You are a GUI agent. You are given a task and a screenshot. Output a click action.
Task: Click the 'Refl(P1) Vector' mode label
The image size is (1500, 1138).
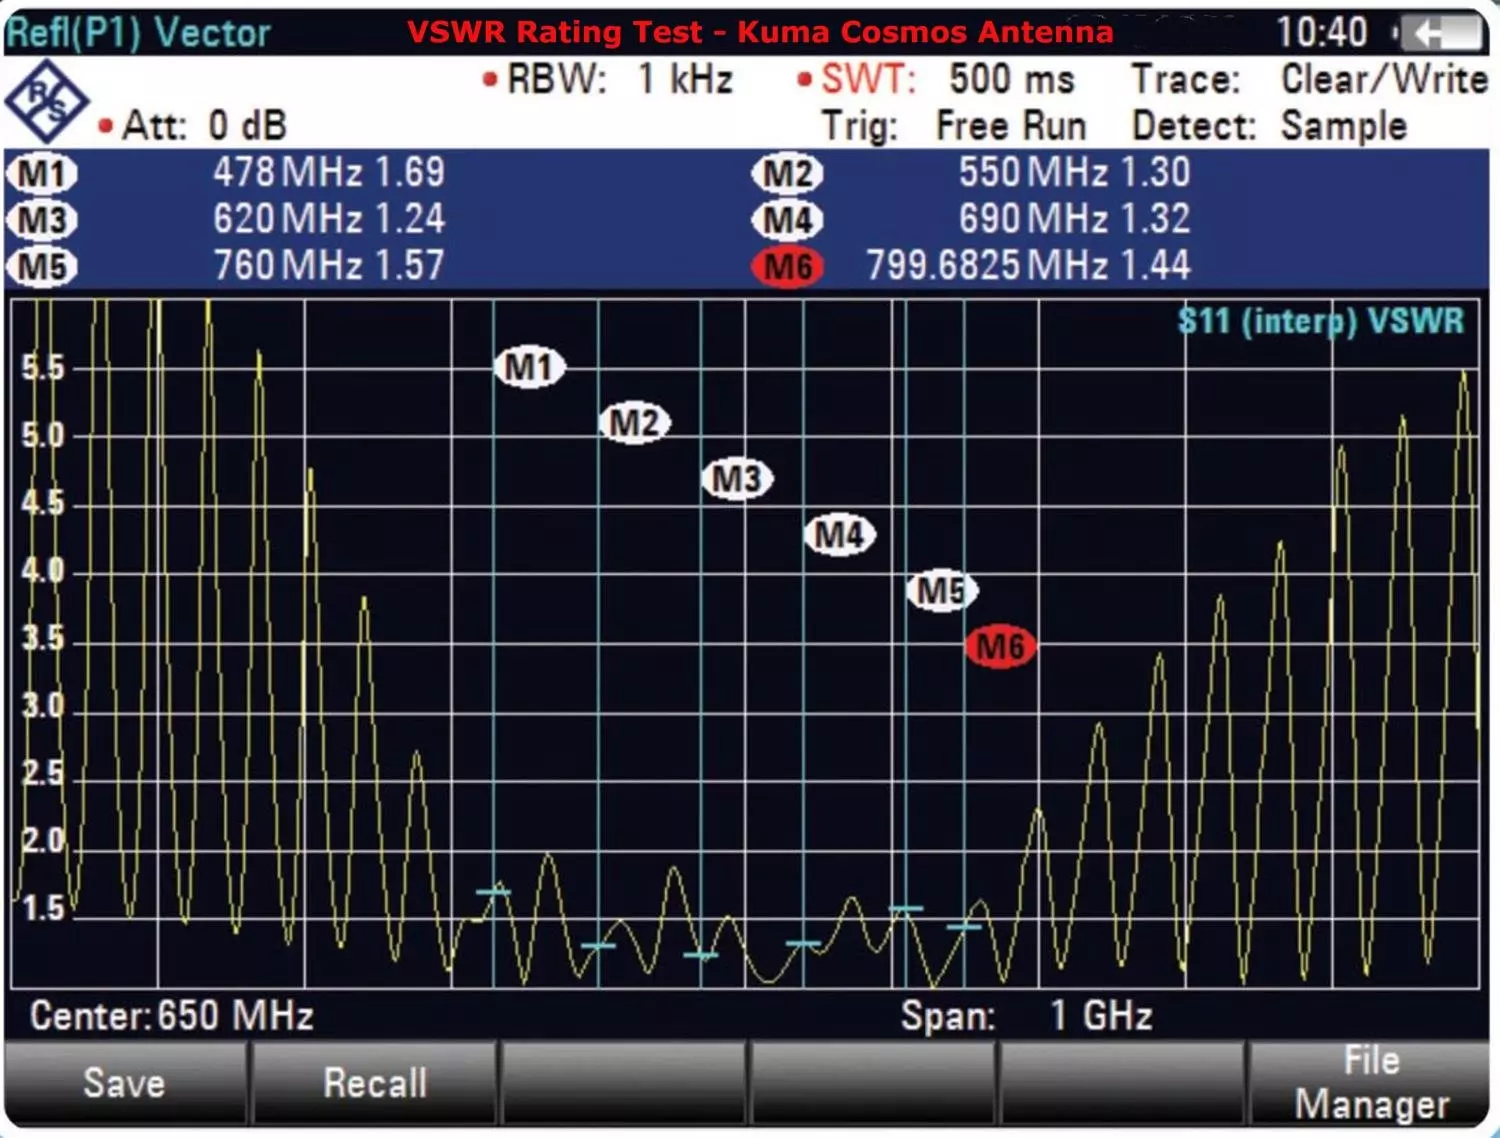point(138,33)
